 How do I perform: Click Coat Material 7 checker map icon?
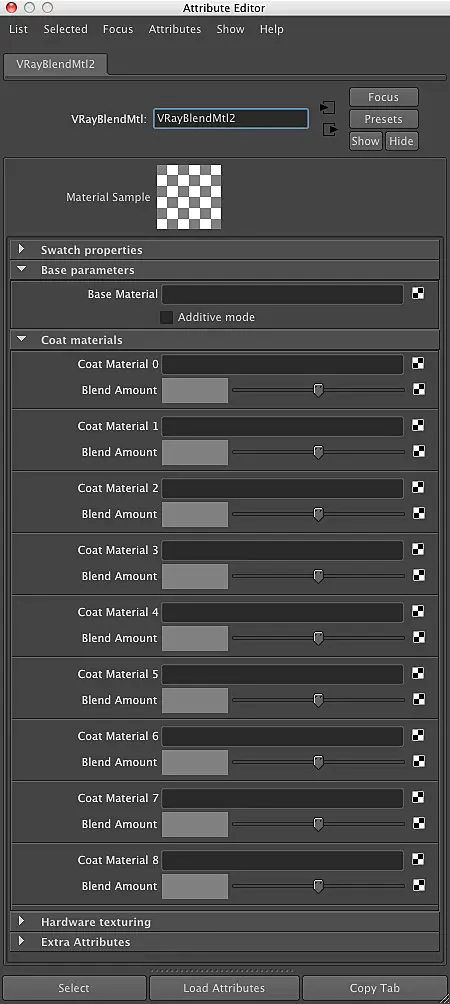418,798
